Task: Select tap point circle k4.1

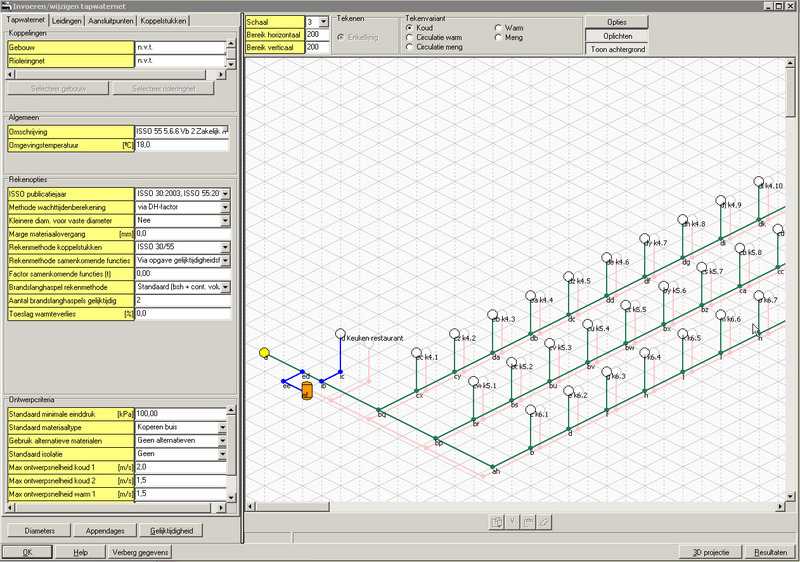Action: coord(416,353)
